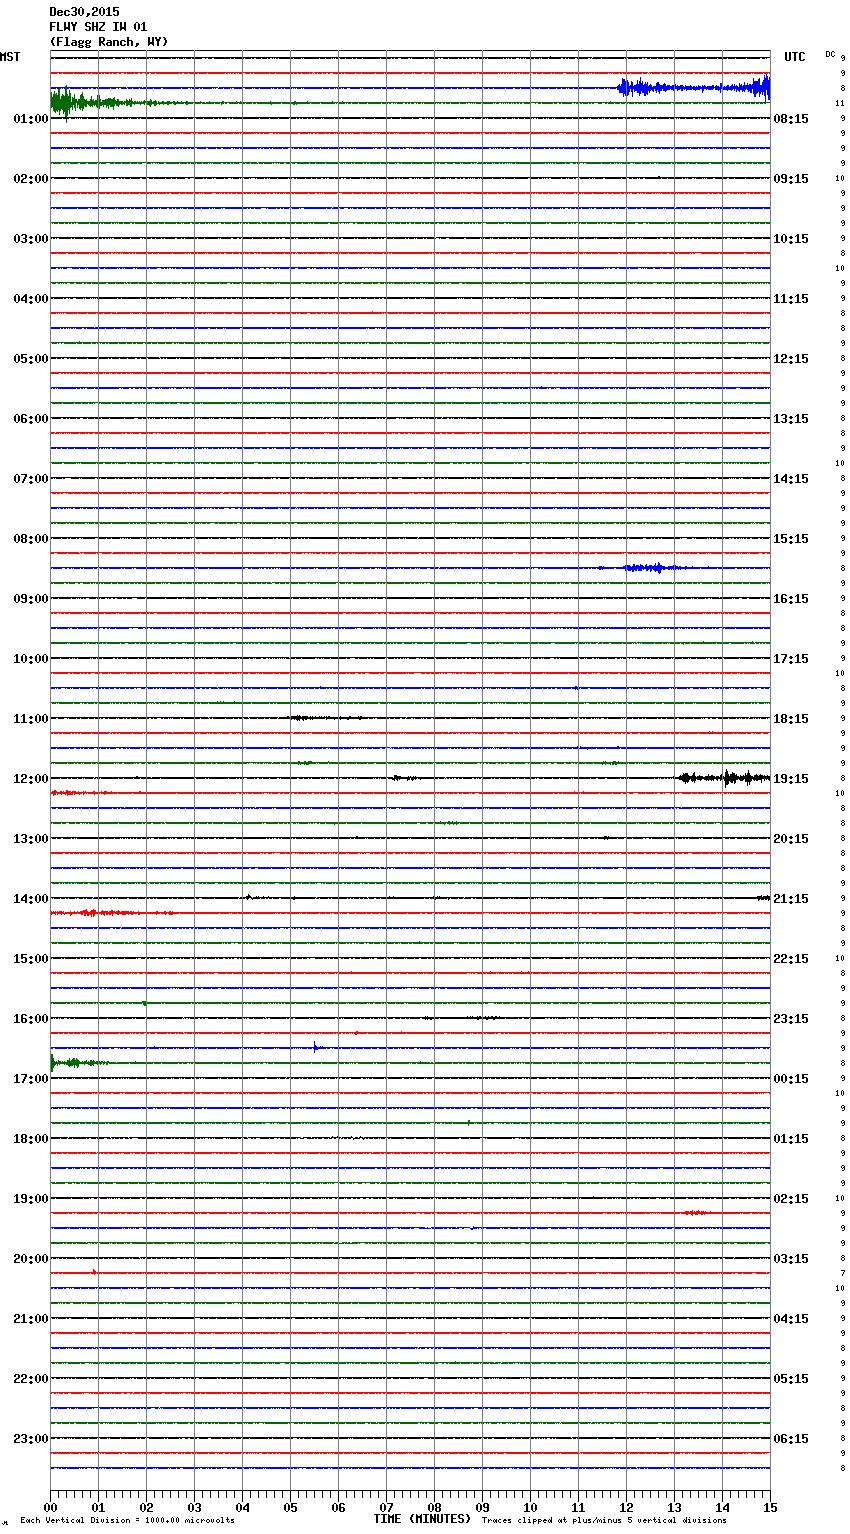Click the MST timezone header
Viewport: 850px width, 1534px height.
coord(10,57)
